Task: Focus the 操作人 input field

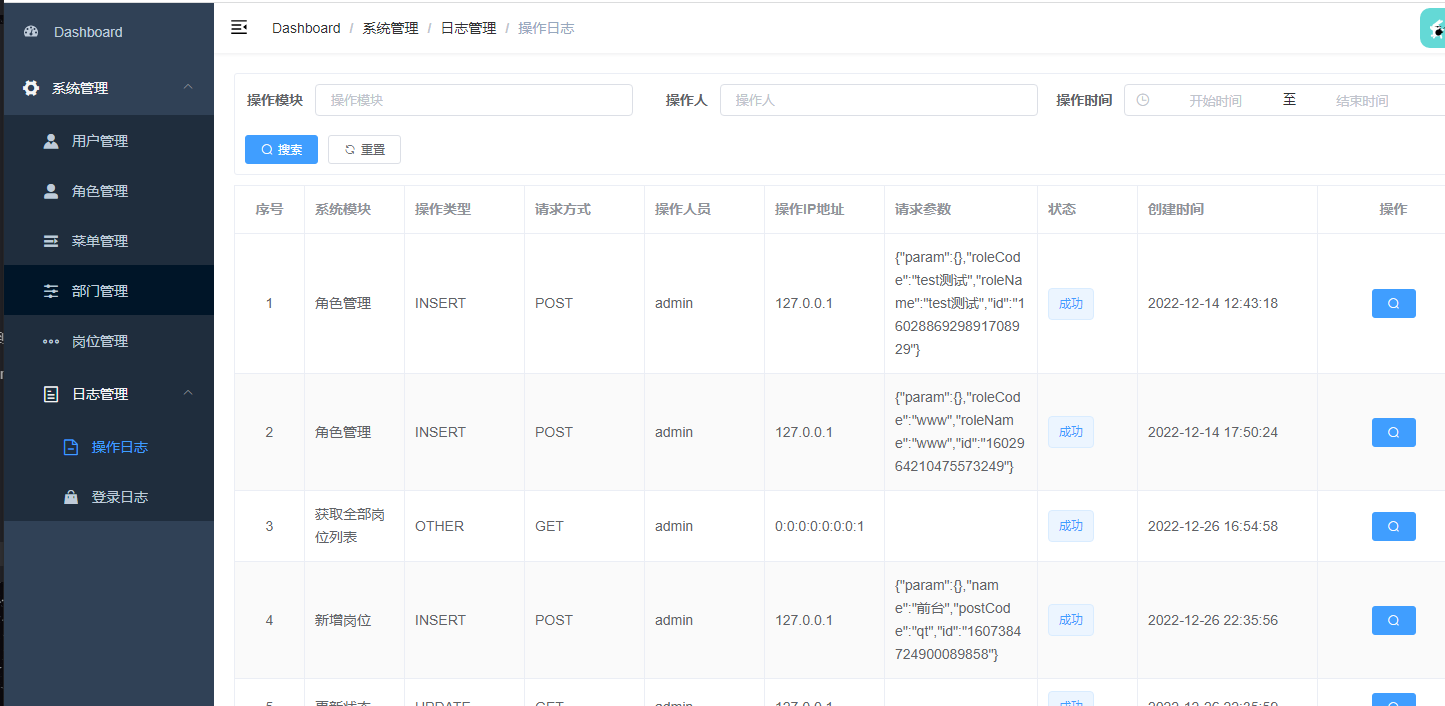Action: [x=879, y=100]
